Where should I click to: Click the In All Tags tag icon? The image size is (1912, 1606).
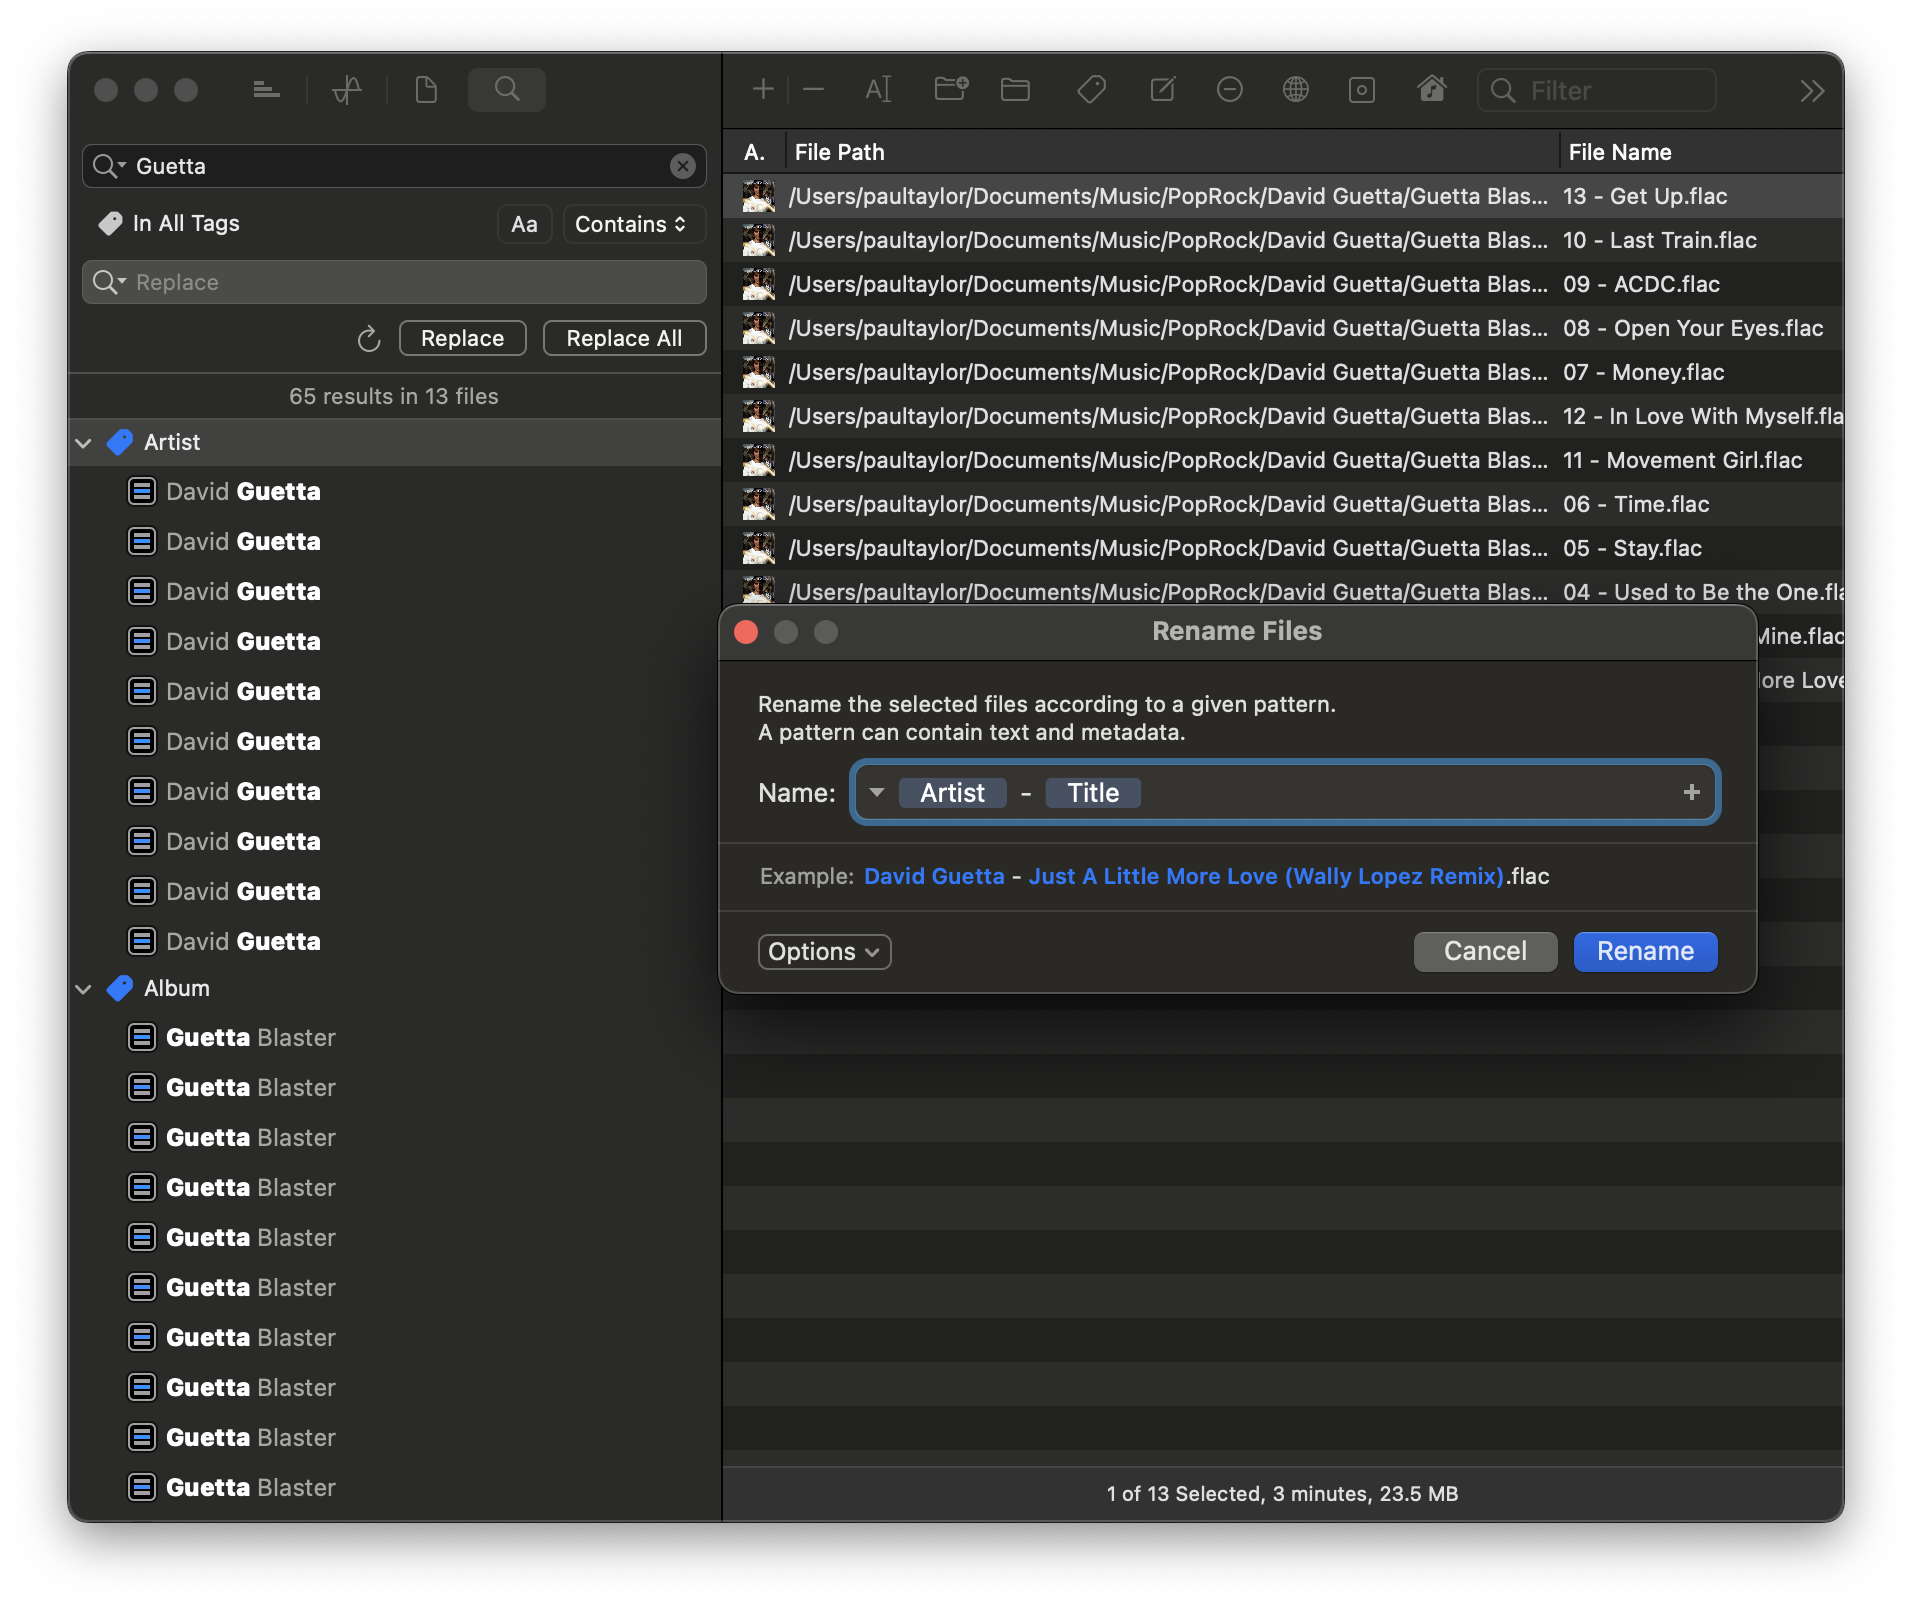click(x=110, y=224)
